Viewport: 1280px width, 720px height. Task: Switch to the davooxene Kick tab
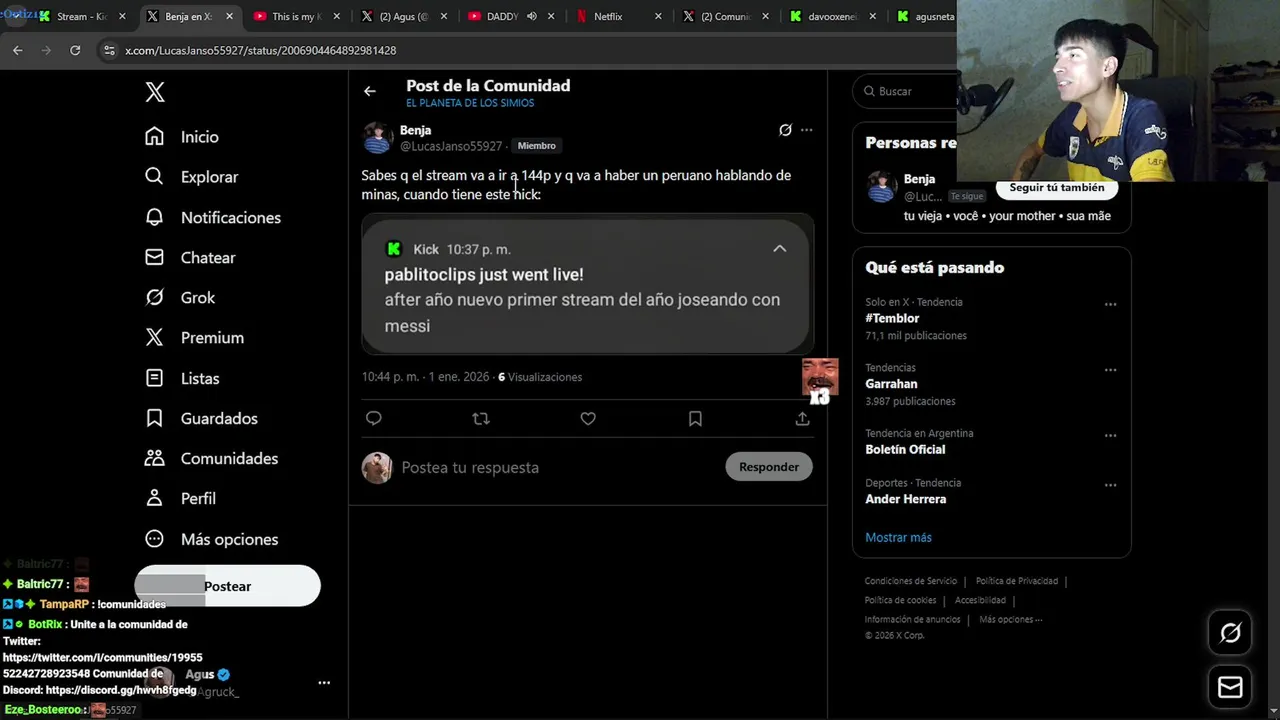833,17
